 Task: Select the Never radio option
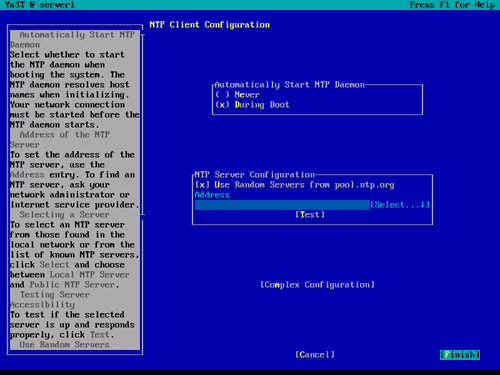pos(237,95)
